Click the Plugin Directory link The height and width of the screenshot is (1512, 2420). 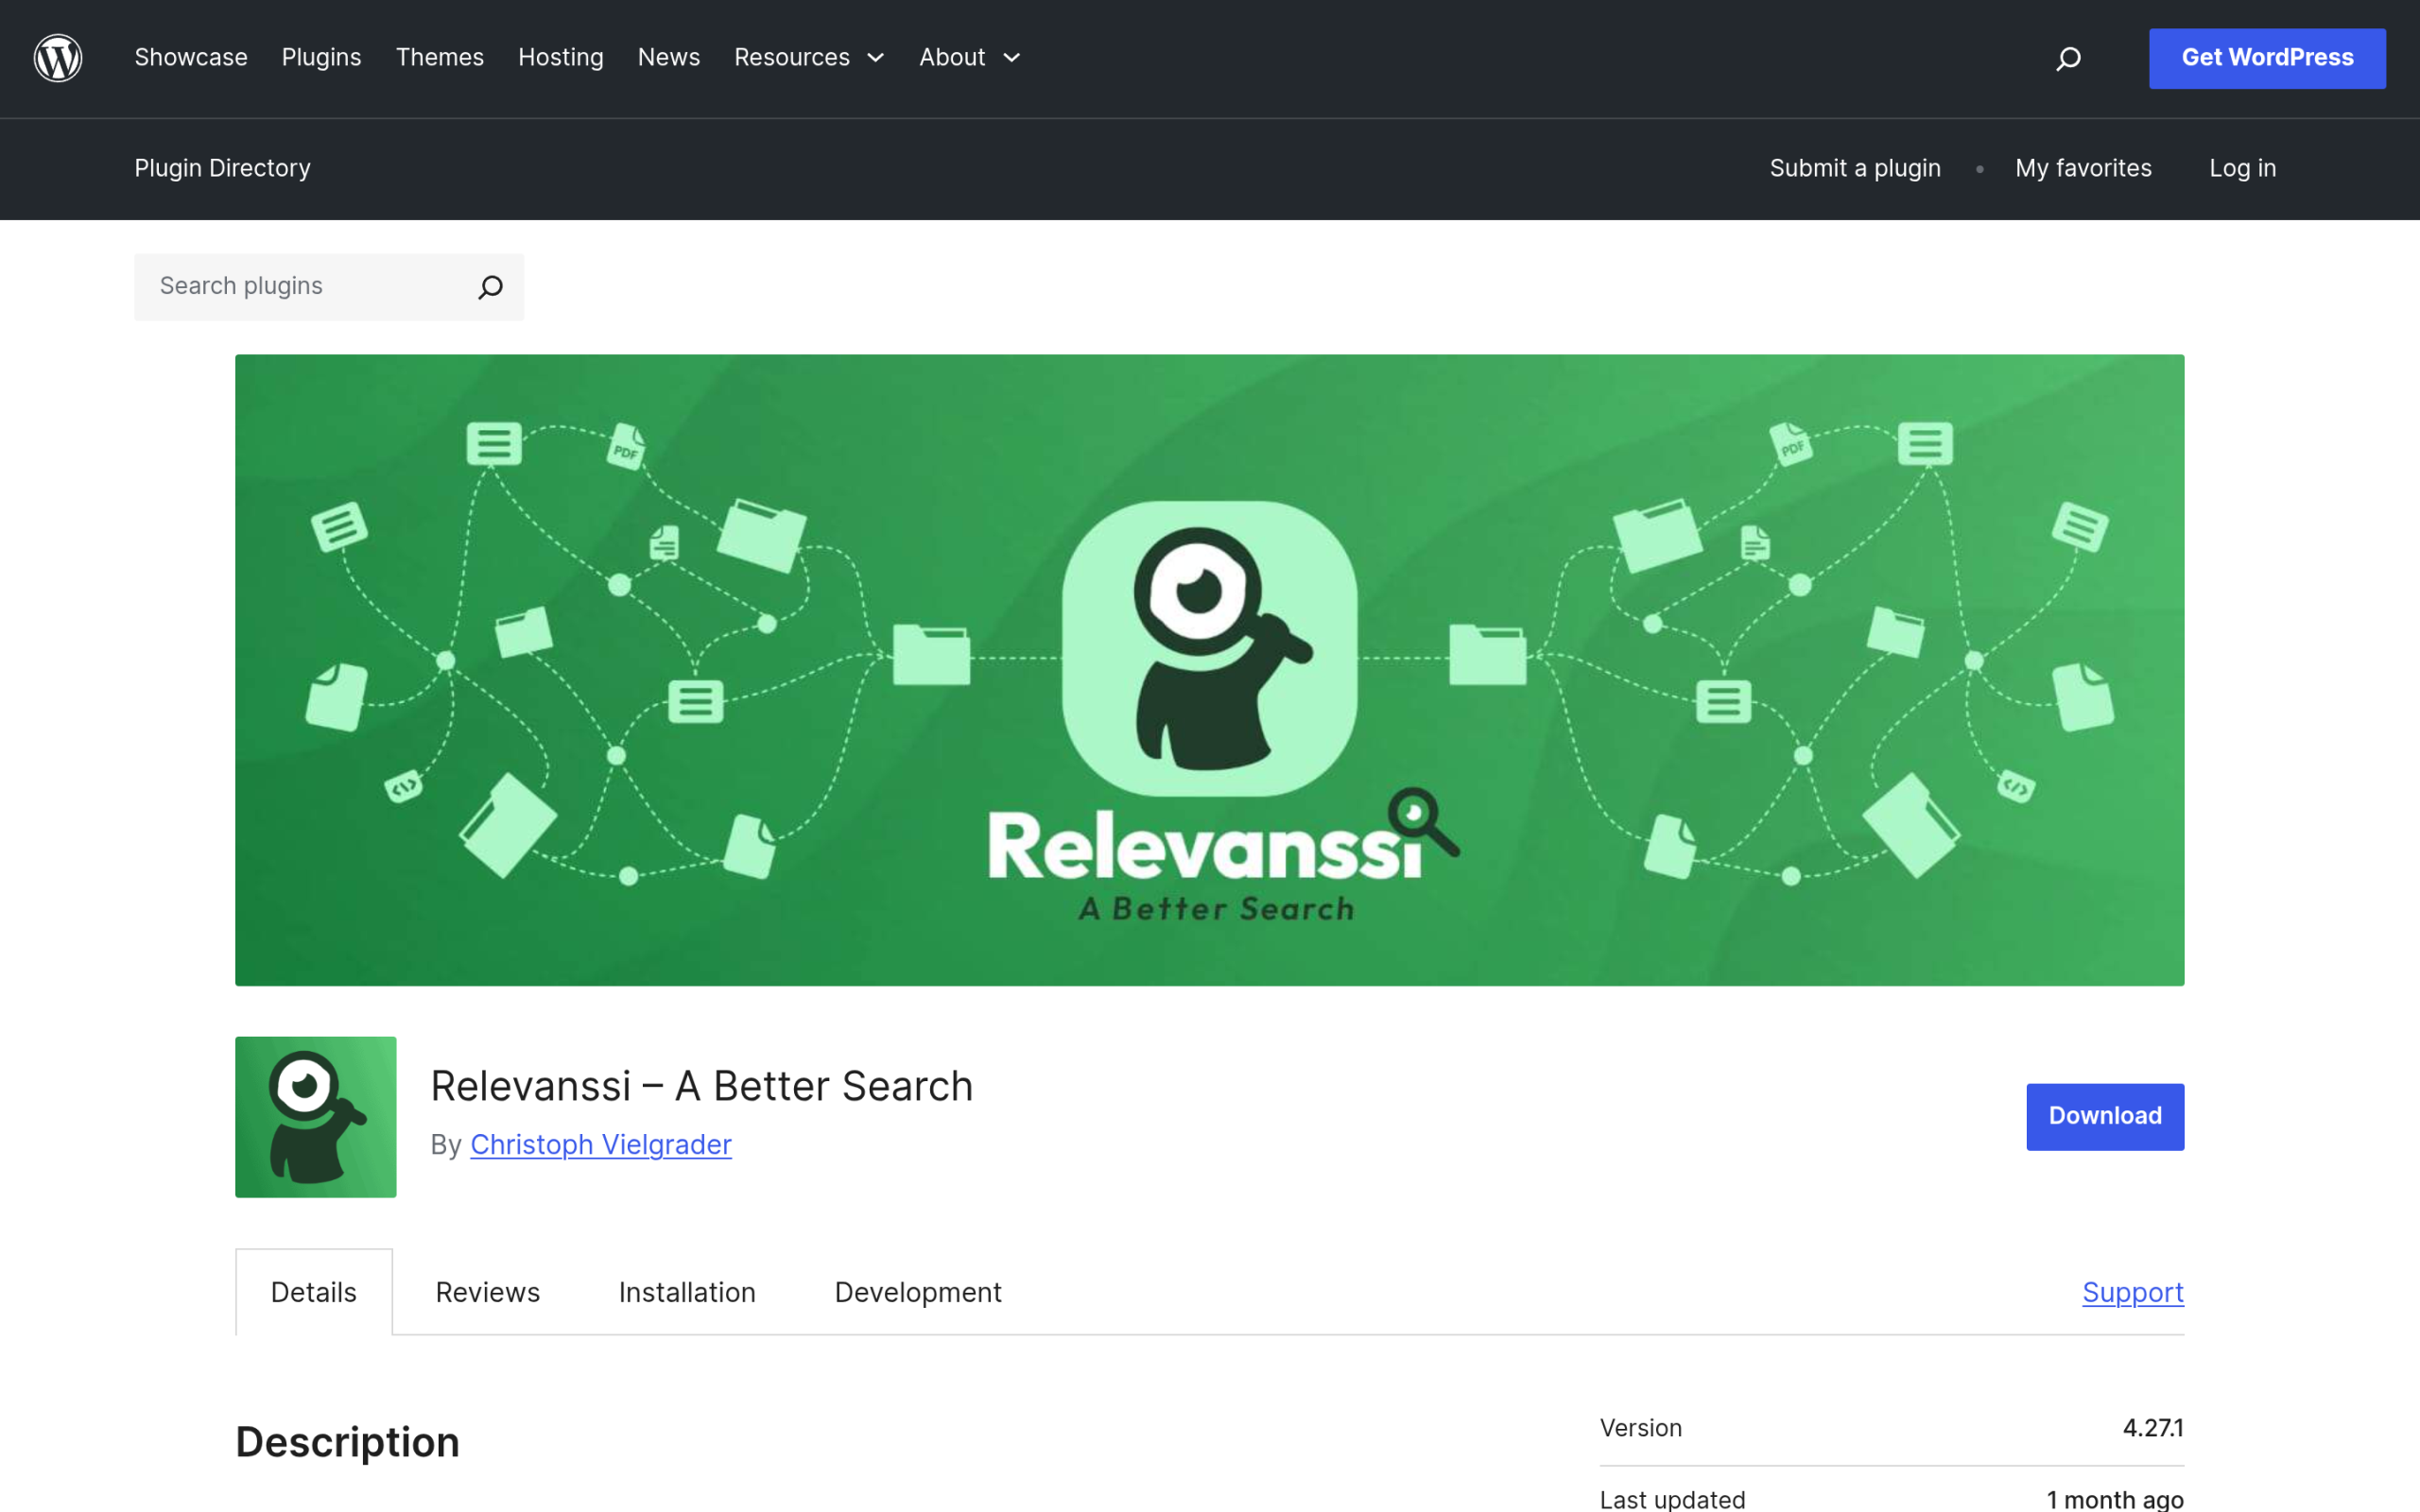tap(222, 168)
